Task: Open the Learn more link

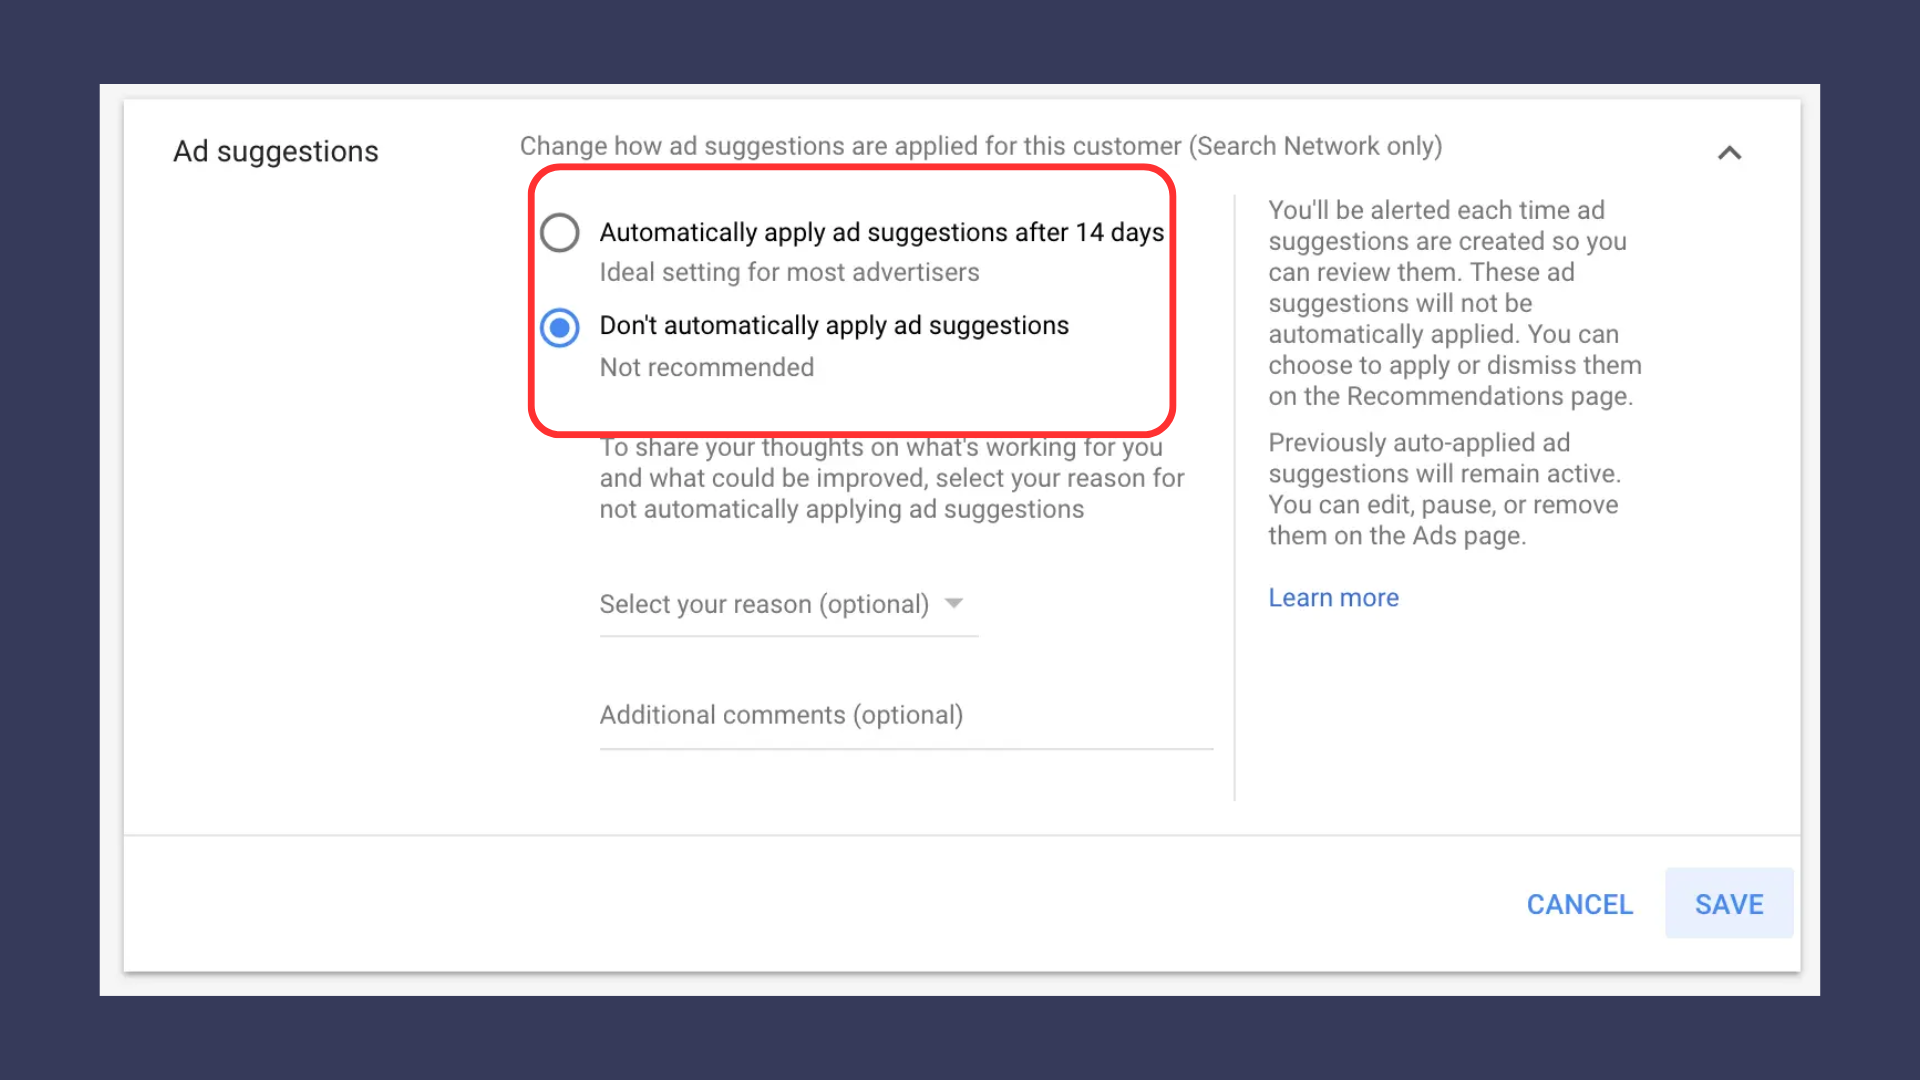Action: pos(1333,598)
